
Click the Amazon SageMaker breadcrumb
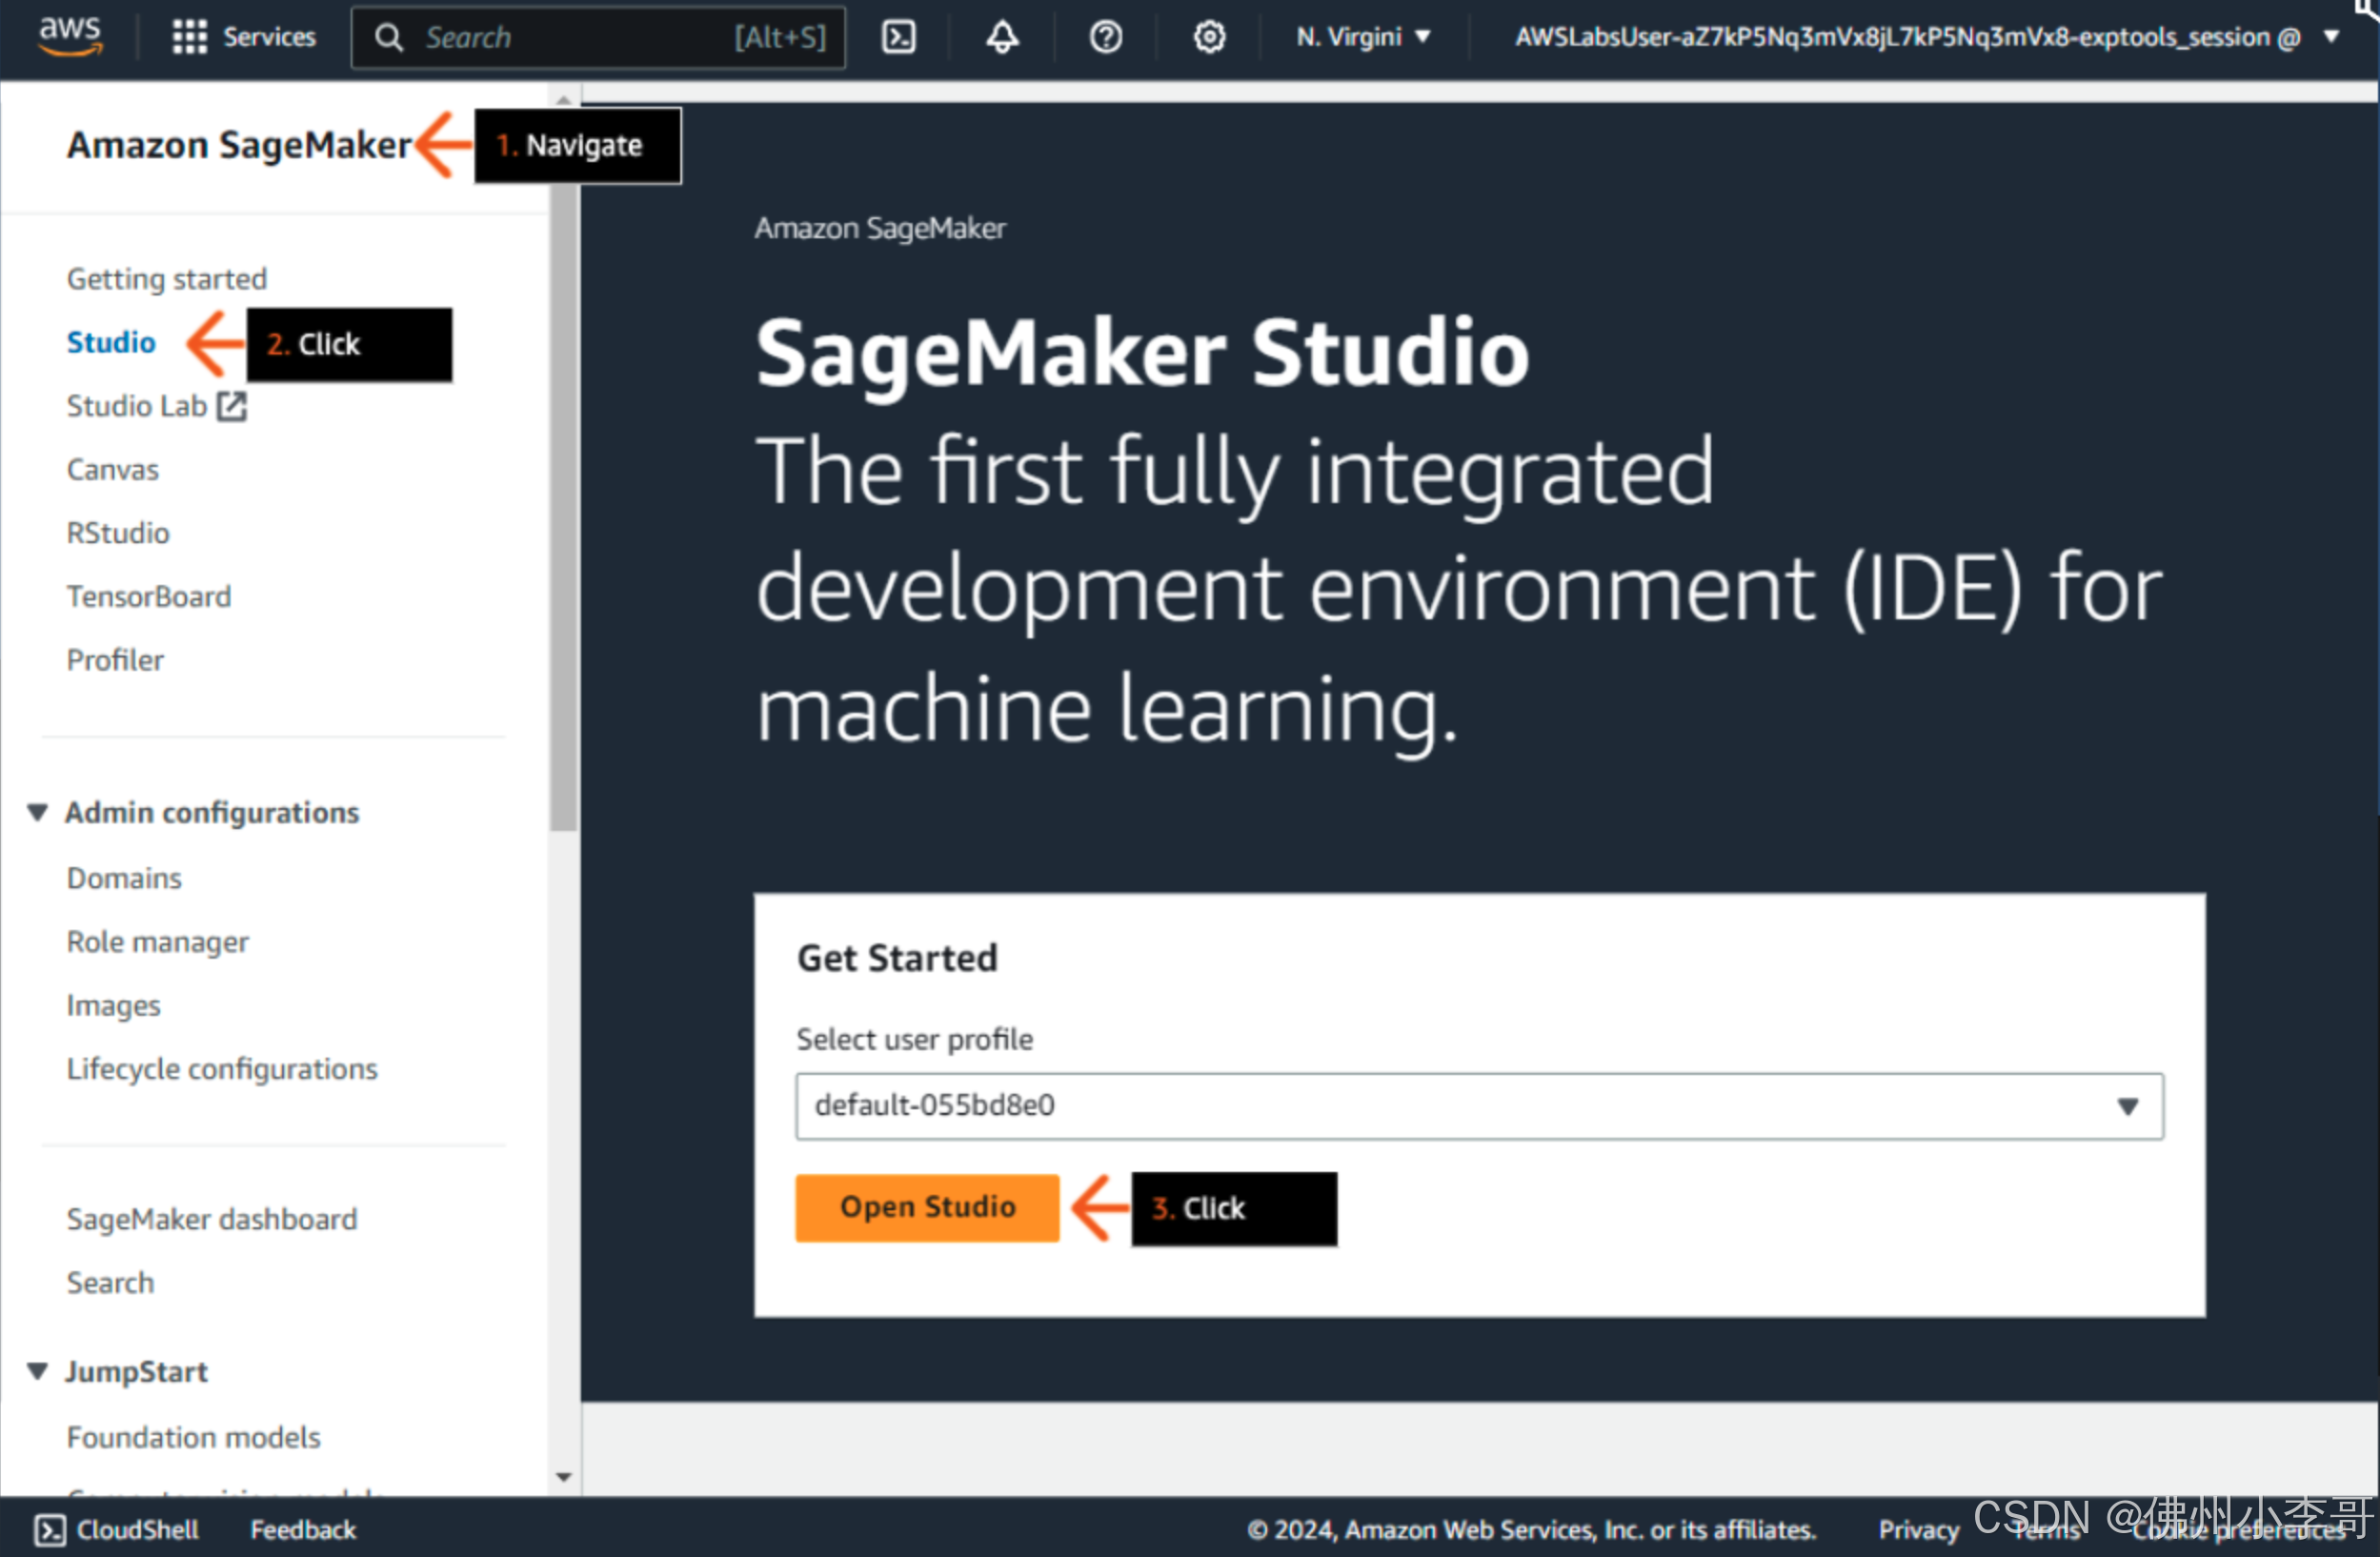[880, 228]
